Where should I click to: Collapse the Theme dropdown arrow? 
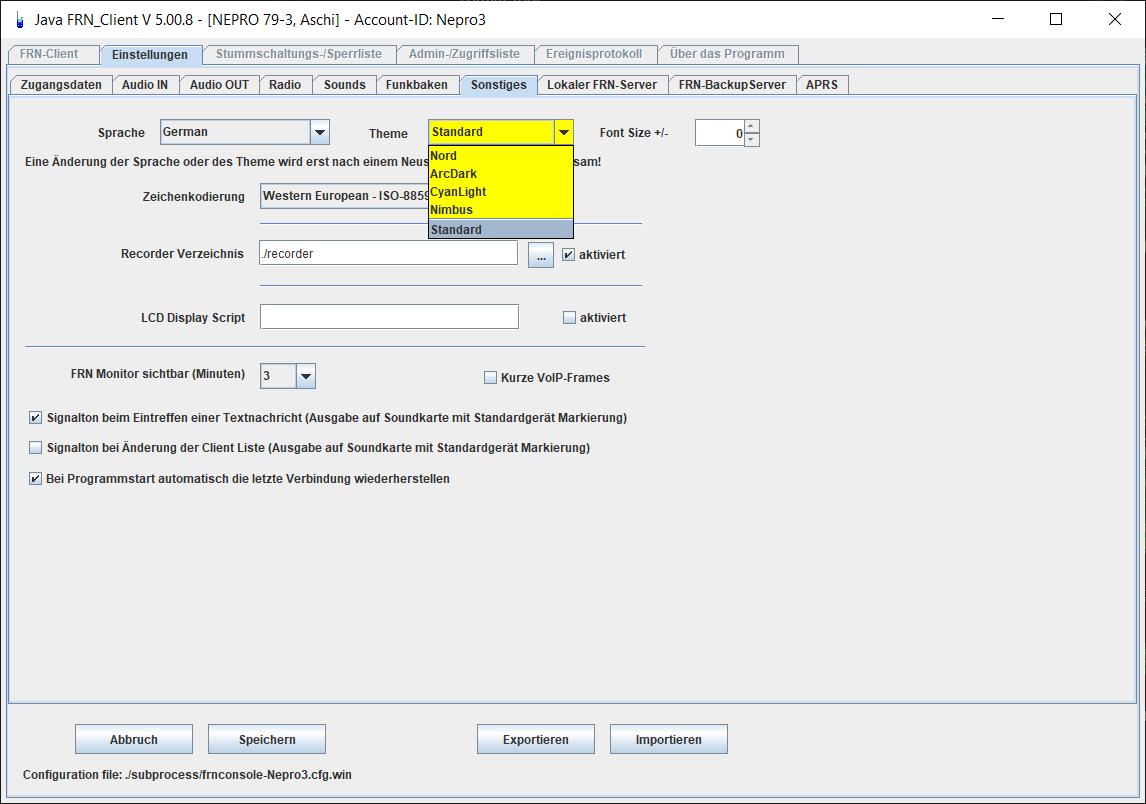coord(563,132)
